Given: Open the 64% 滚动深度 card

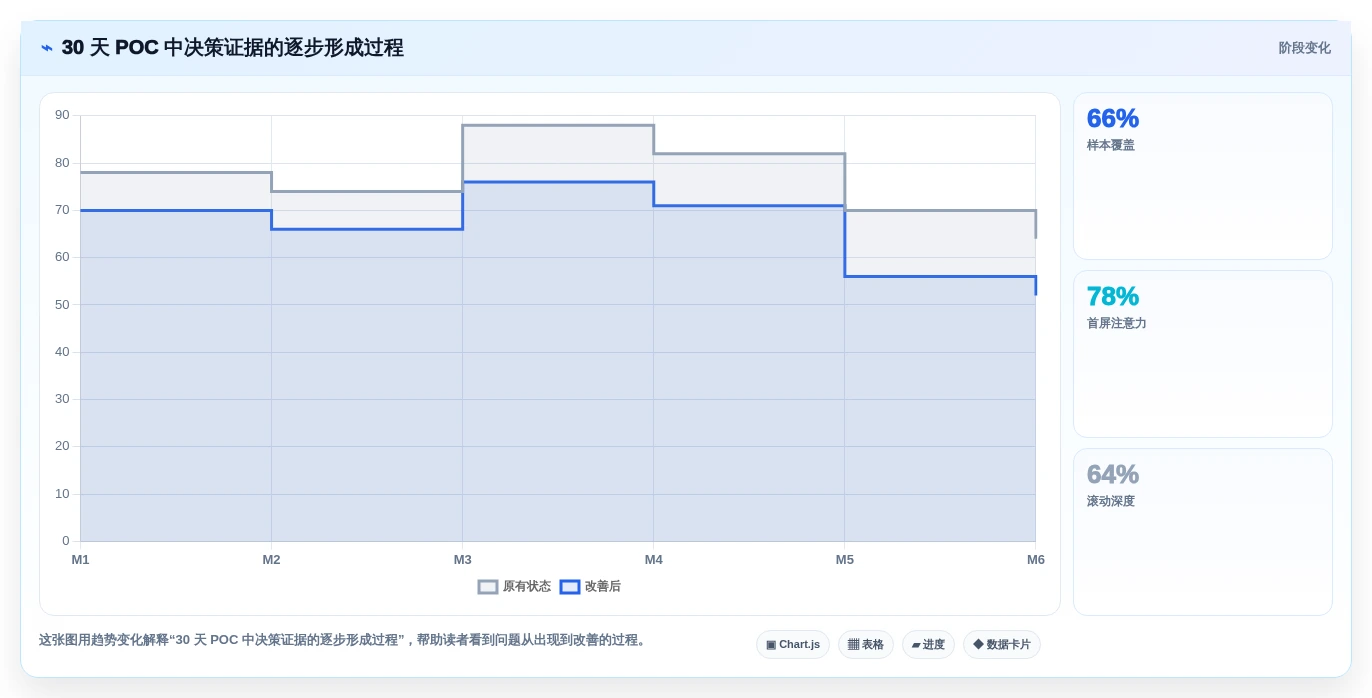Looking at the screenshot, I should tap(1202, 532).
